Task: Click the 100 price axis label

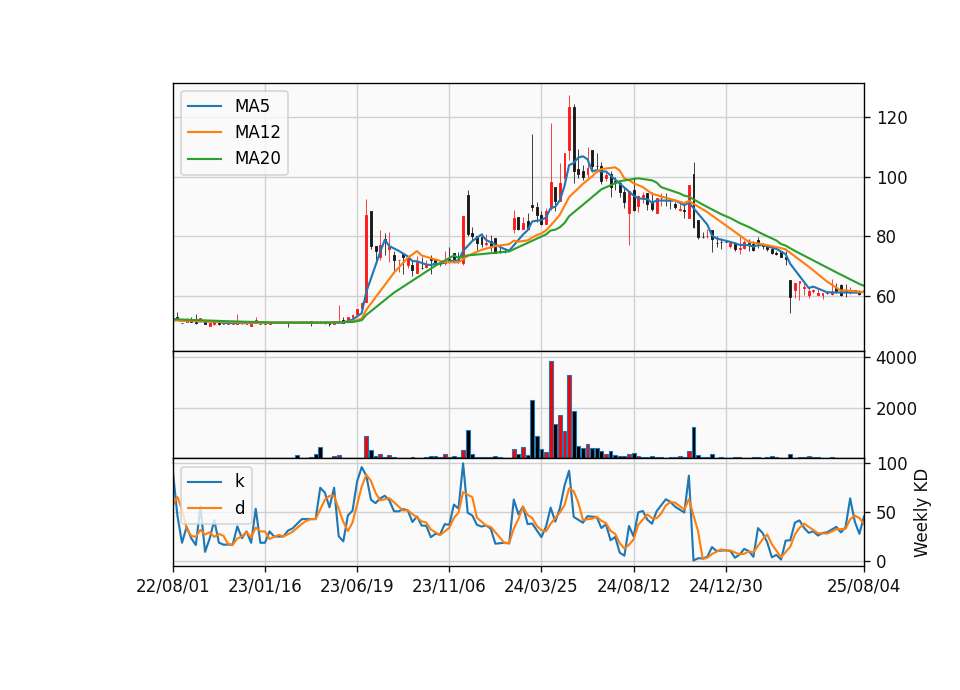Action: [x=892, y=178]
